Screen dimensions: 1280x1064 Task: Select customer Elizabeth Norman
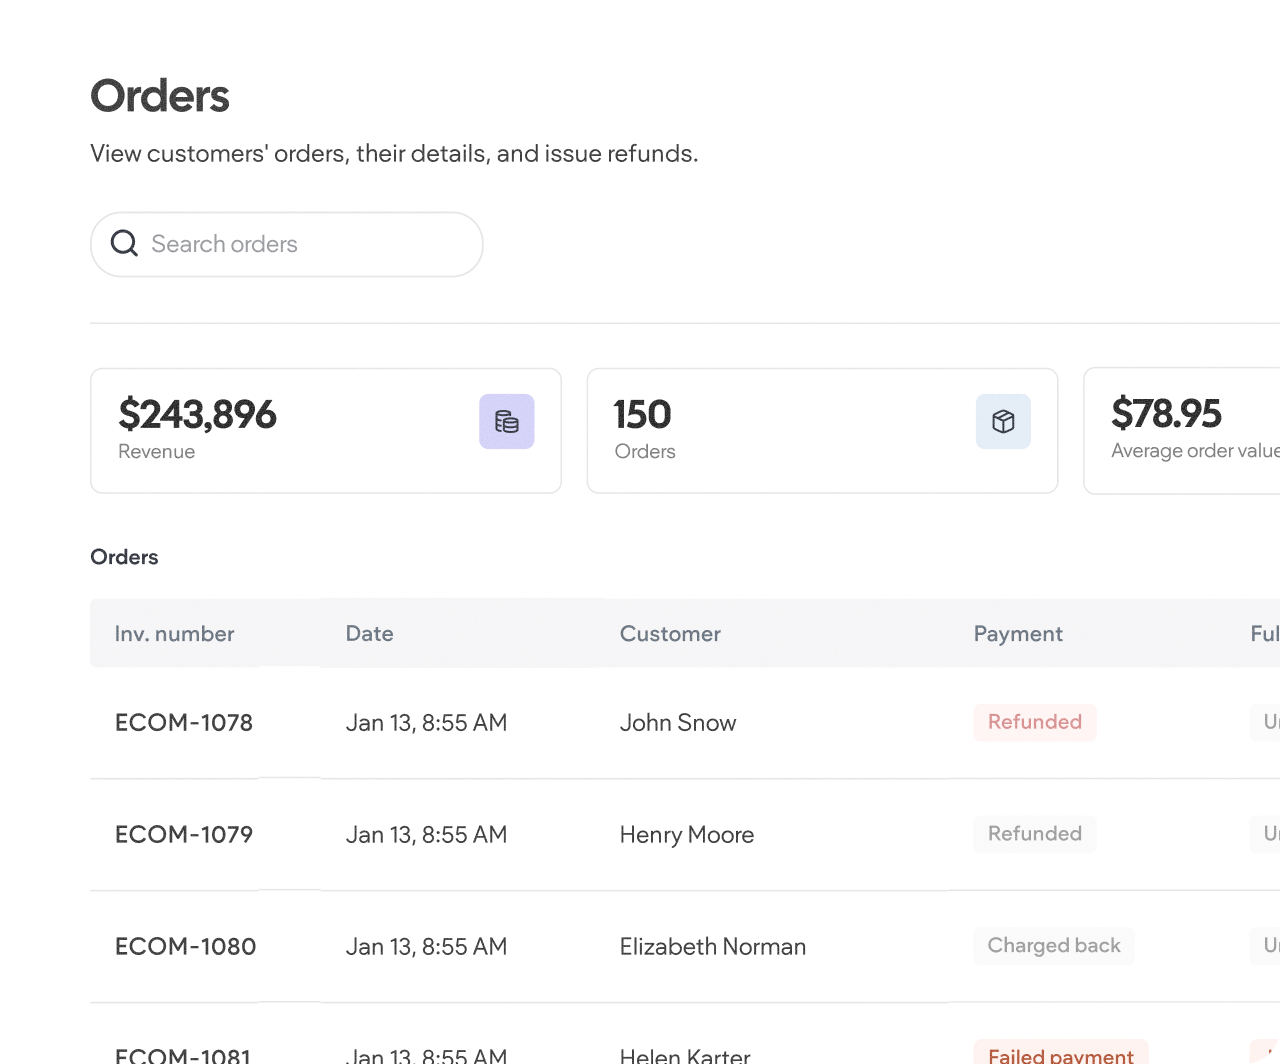[713, 946]
